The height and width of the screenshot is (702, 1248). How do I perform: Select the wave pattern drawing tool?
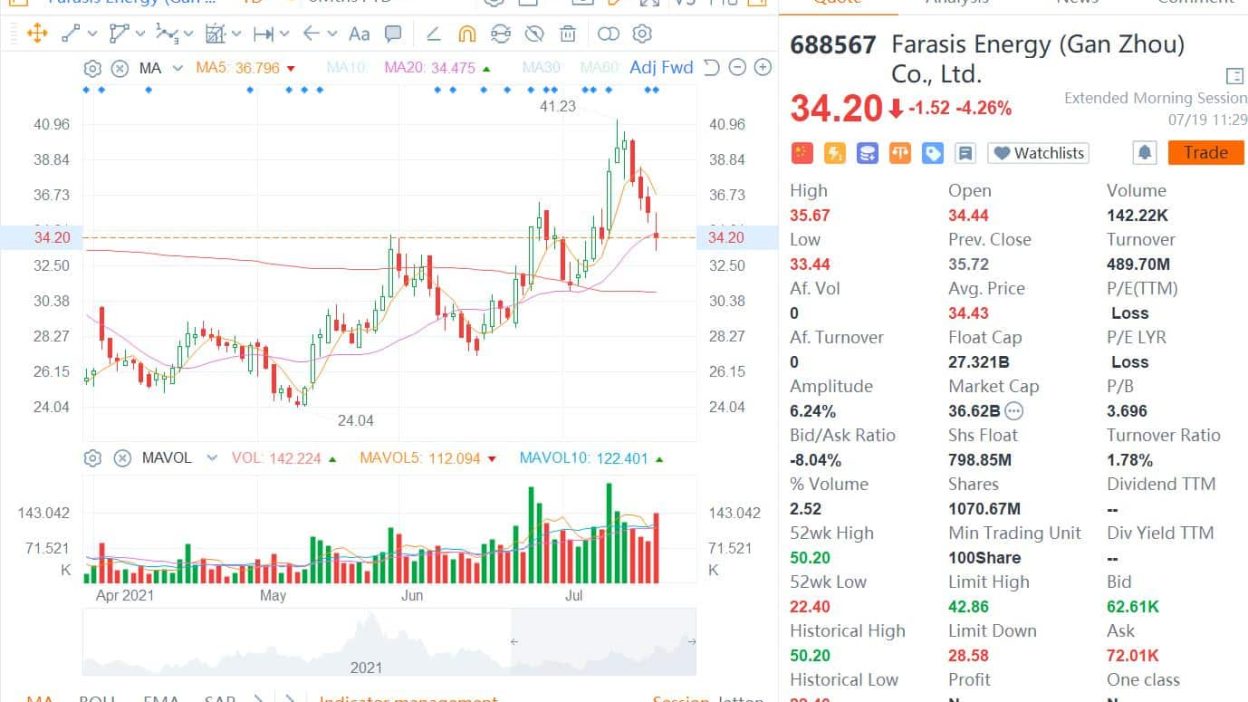(167, 34)
